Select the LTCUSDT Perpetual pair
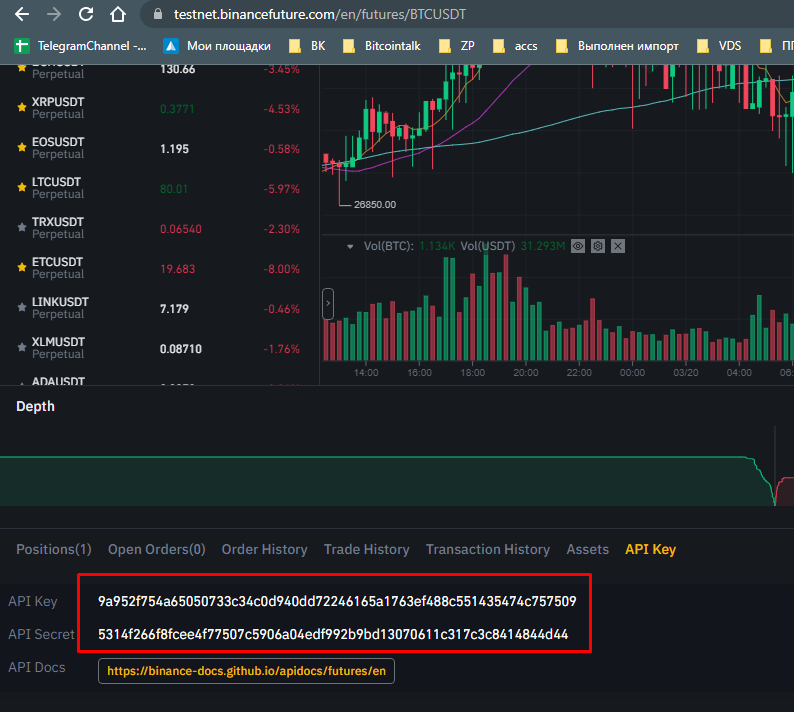Viewport: 794px width, 712px height. (x=58, y=188)
